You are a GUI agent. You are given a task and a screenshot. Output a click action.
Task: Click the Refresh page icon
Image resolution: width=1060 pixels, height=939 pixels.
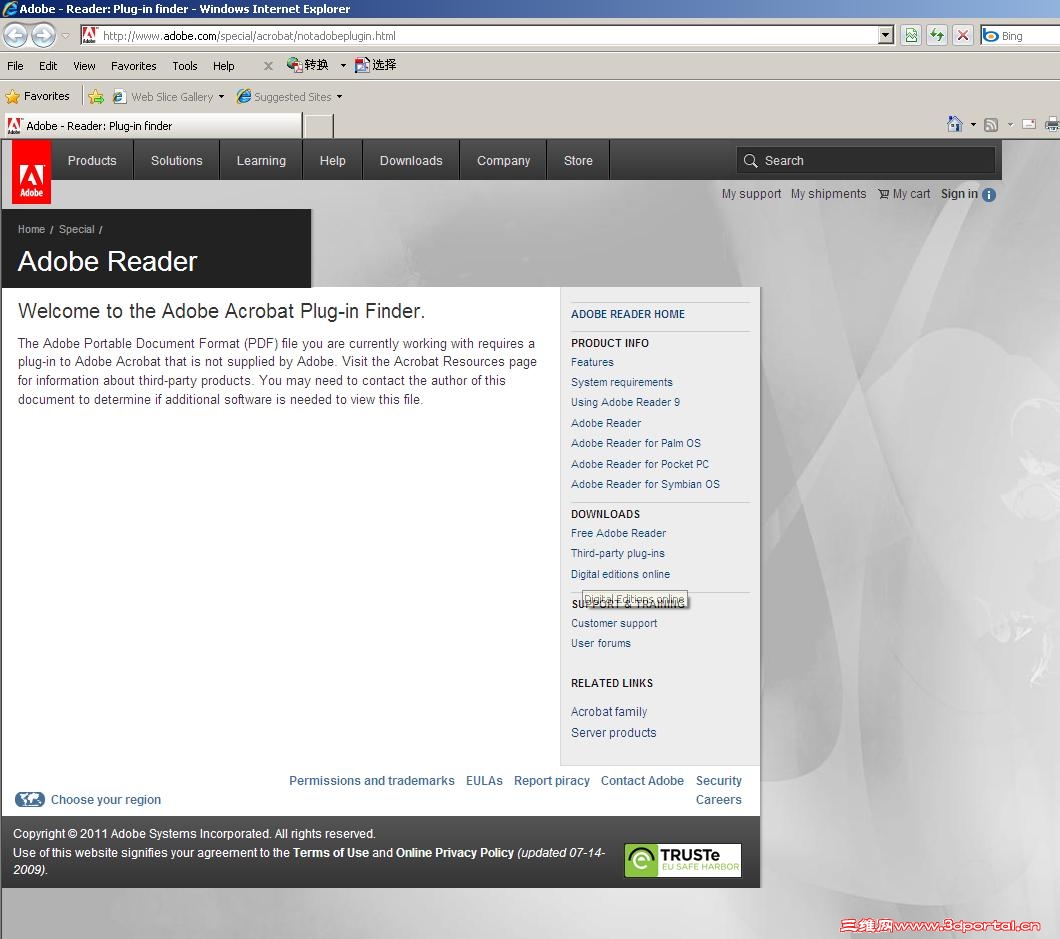(x=937, y=35)
